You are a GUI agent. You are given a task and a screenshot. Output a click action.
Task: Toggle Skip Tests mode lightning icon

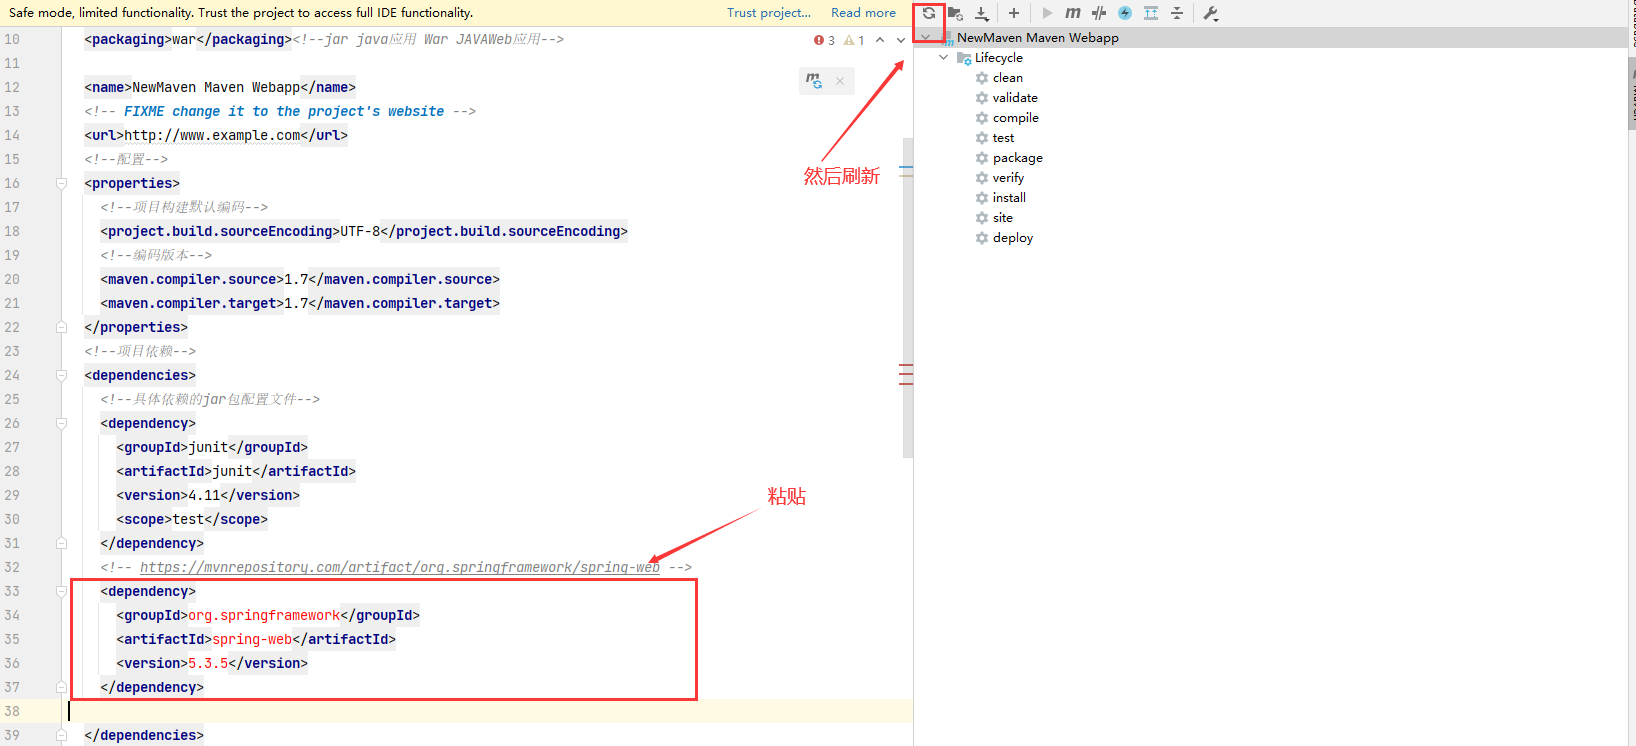click(x=1125, y=13)
